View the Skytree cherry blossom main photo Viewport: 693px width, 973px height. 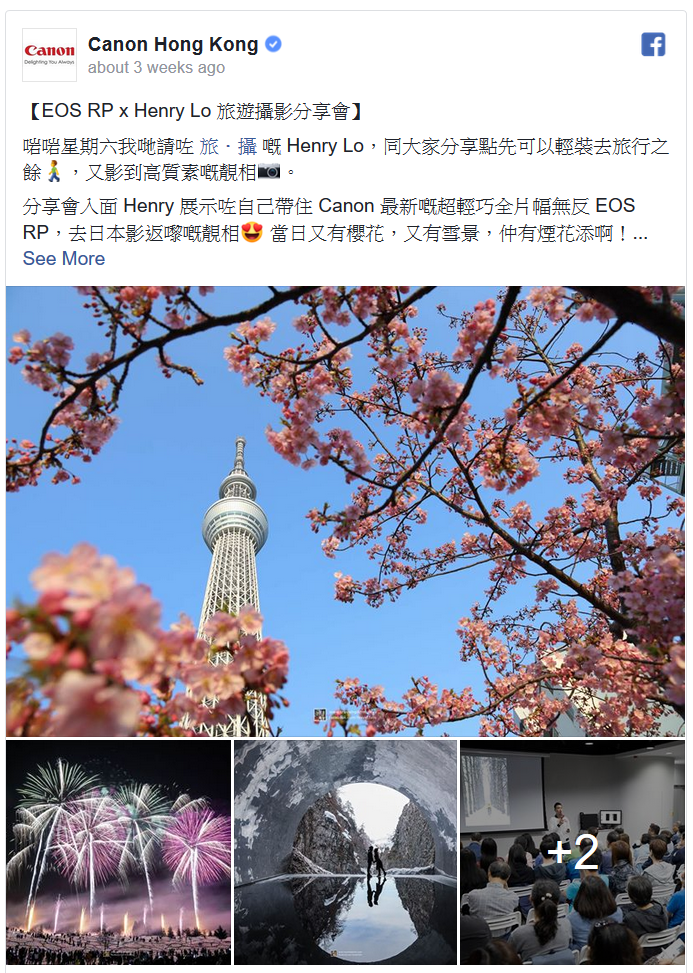[346, 511]
